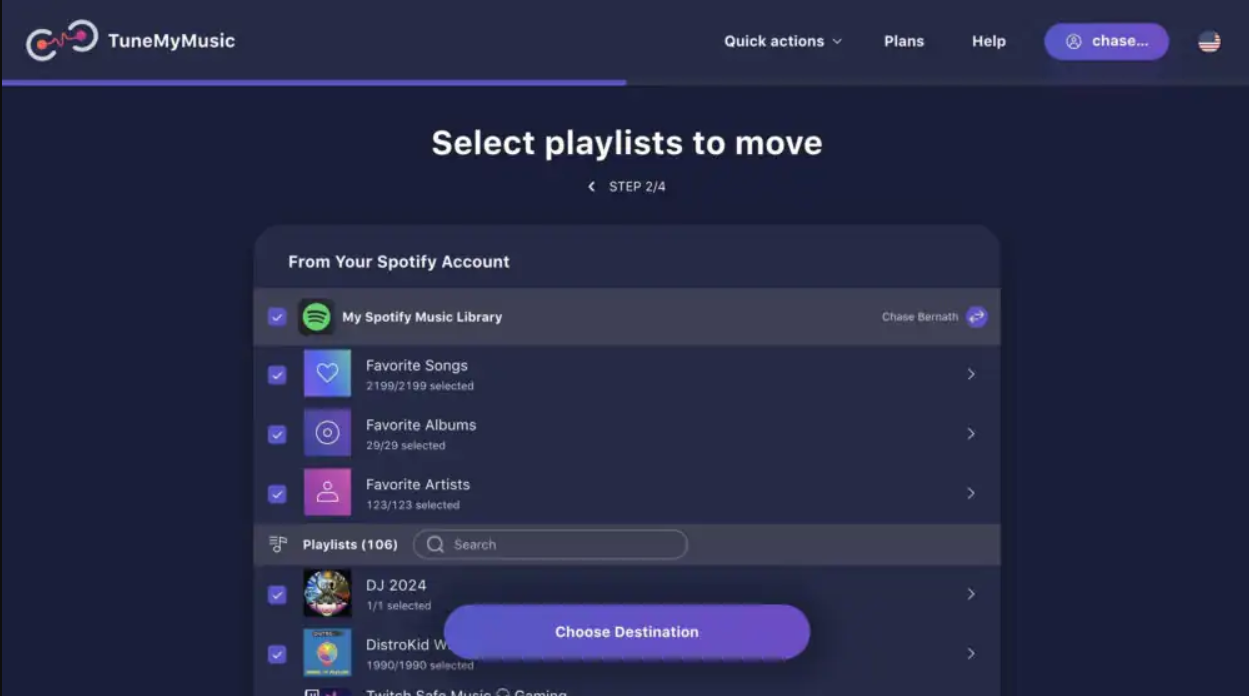1249x696 pixels.
Task: Click the STEP 2/4 label
Action: (x=637, y=187)
